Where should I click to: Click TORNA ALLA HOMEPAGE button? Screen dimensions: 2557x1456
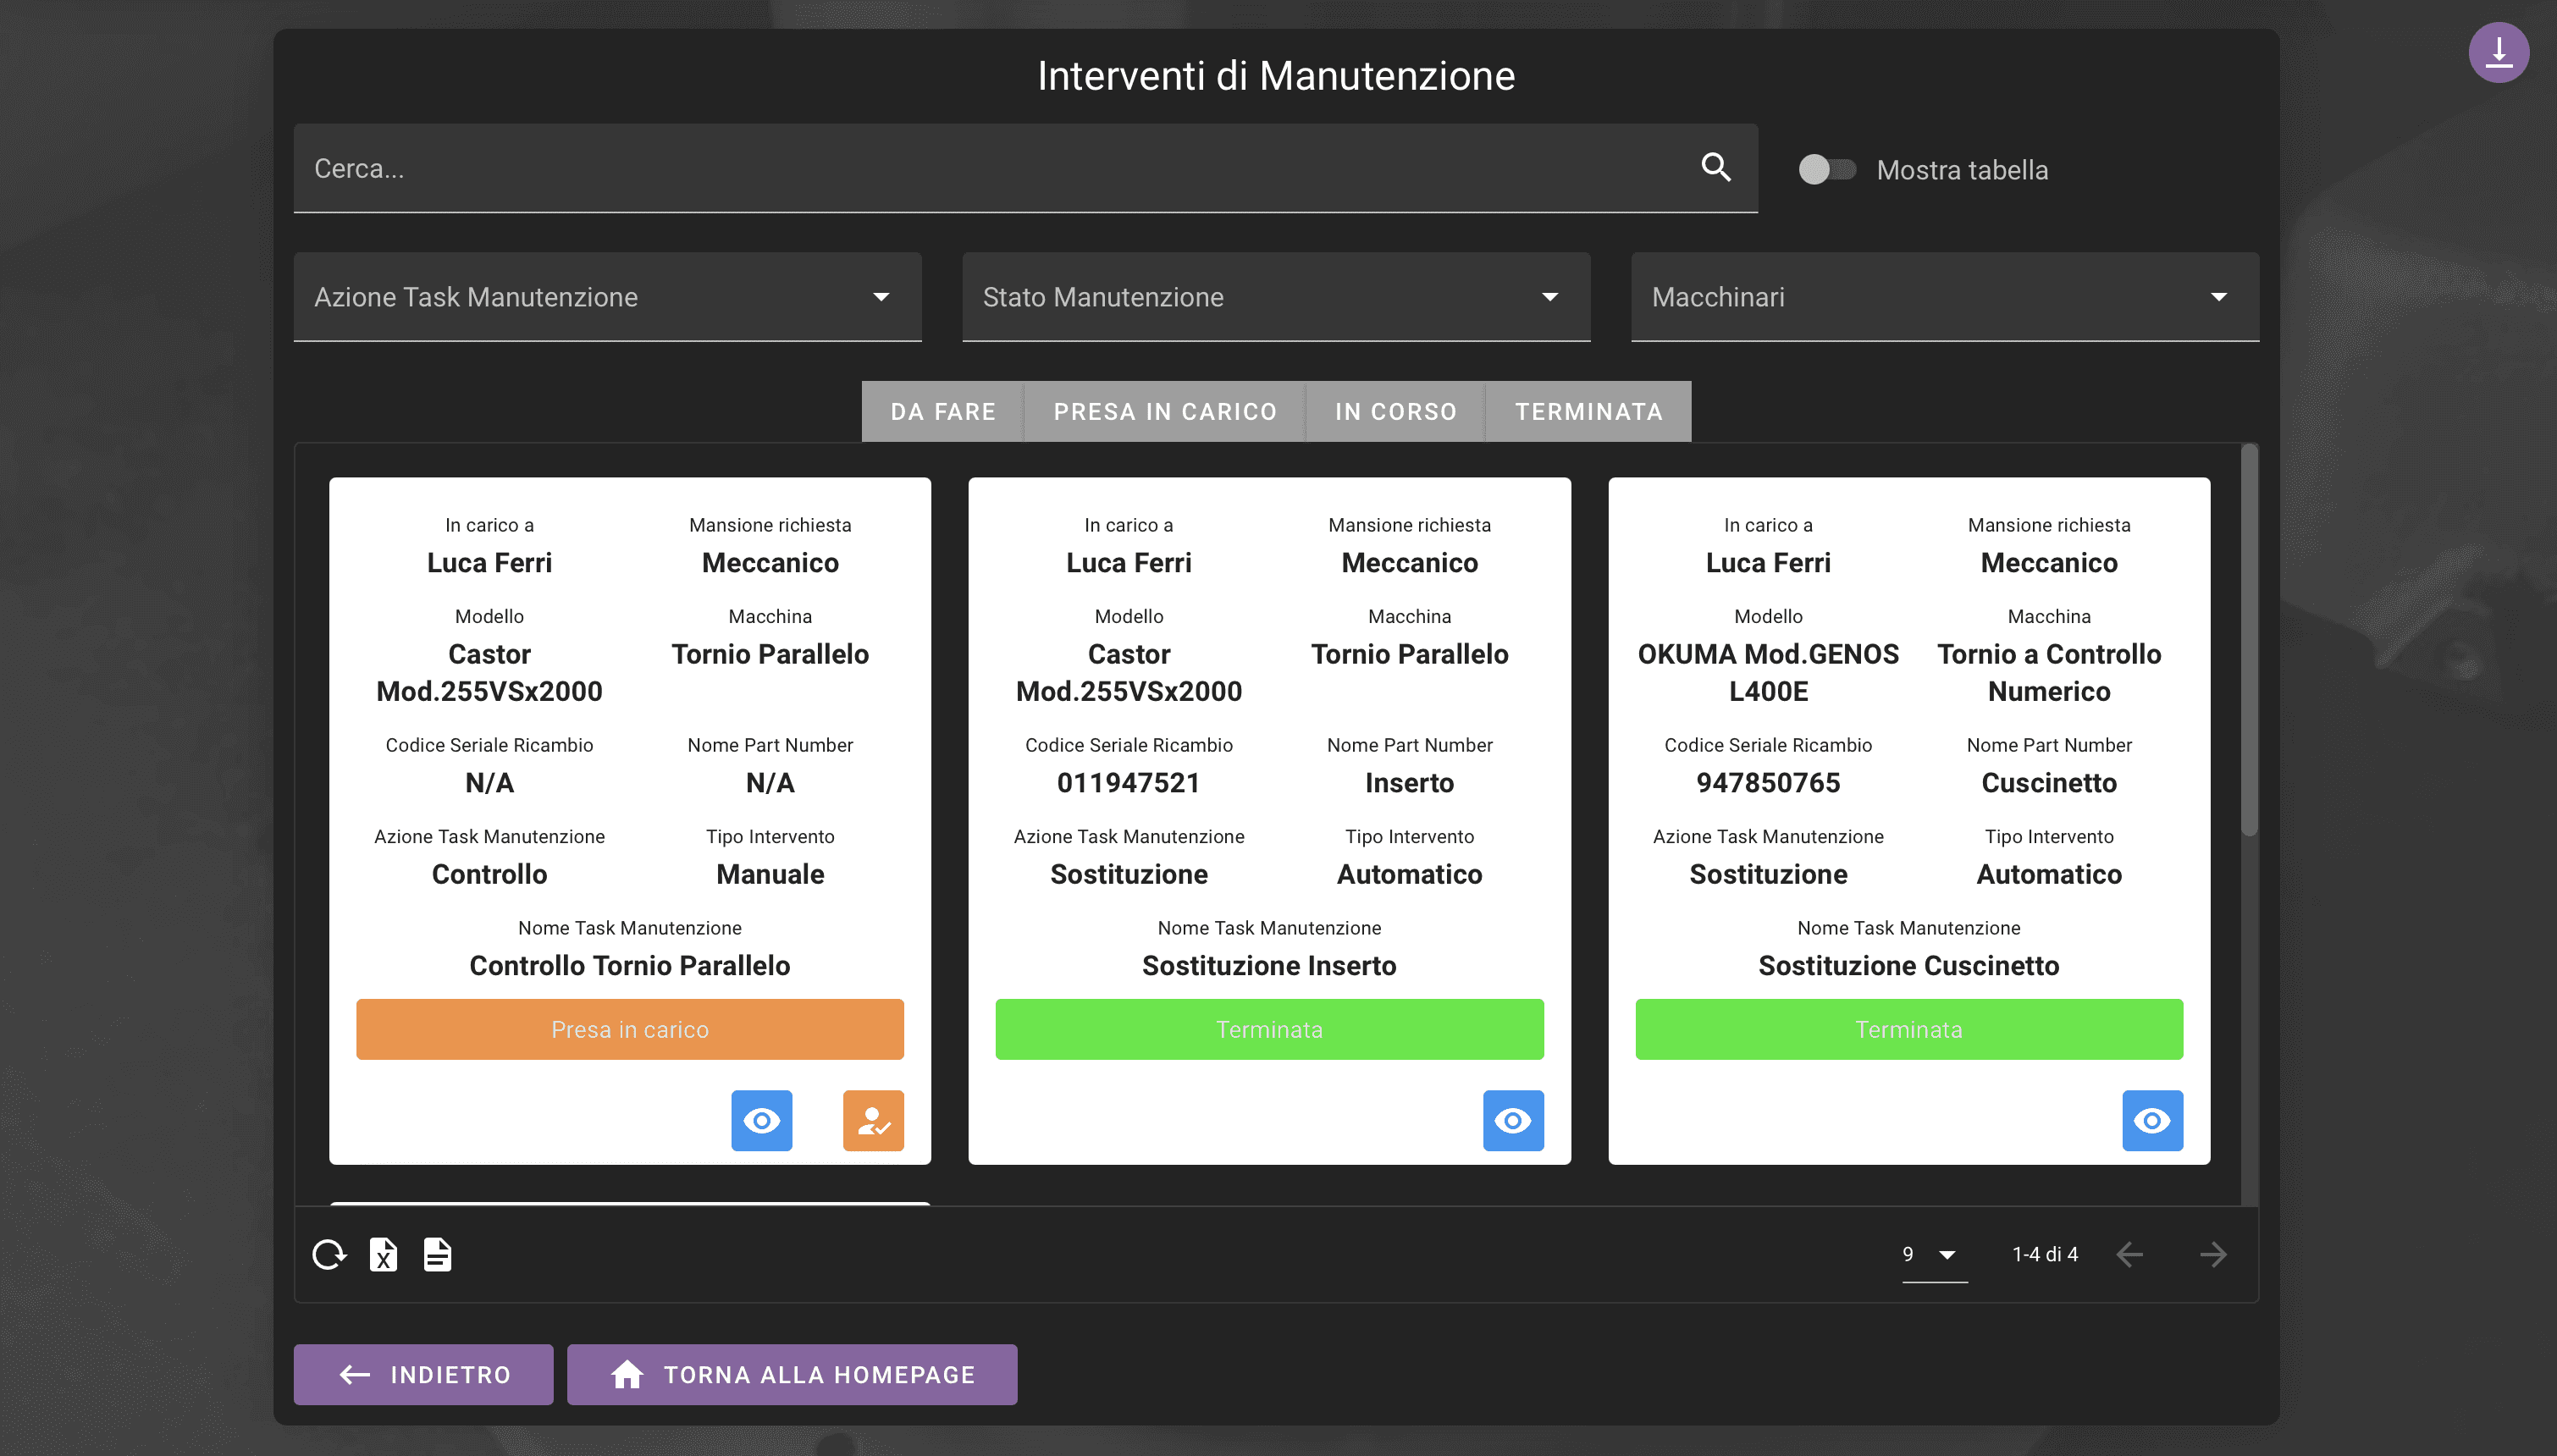pyautogui.click(x=792, y=1374)
